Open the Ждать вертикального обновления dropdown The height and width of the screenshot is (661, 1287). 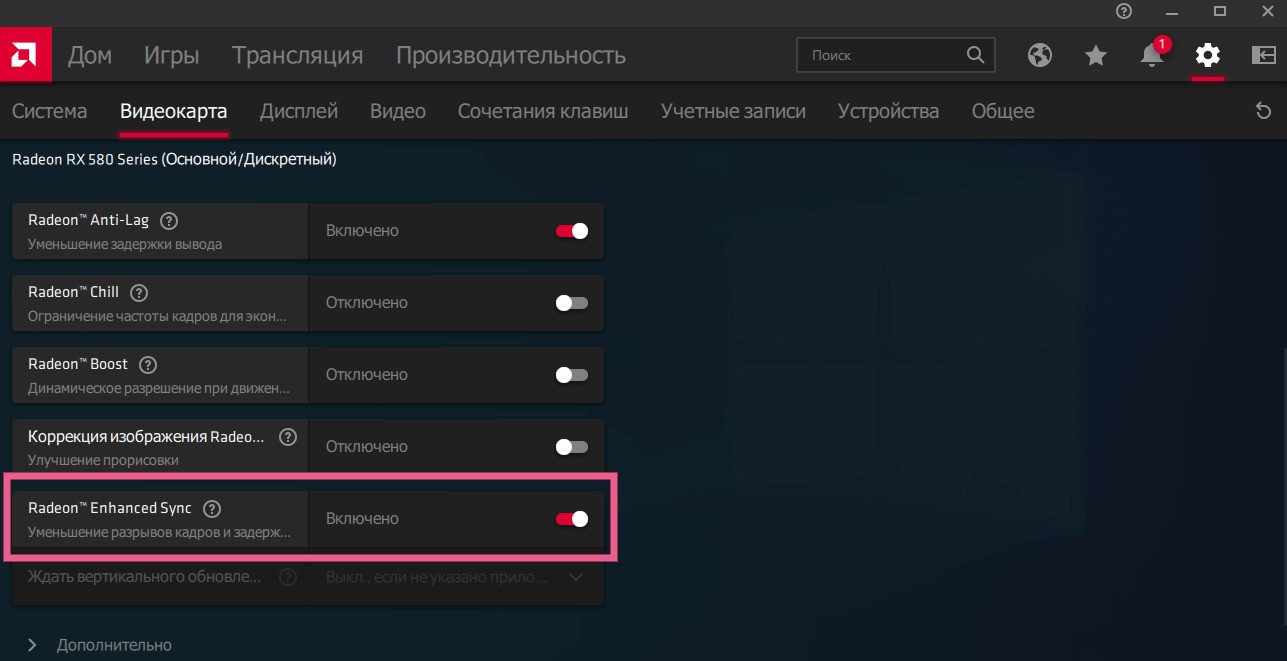point(456,577)
